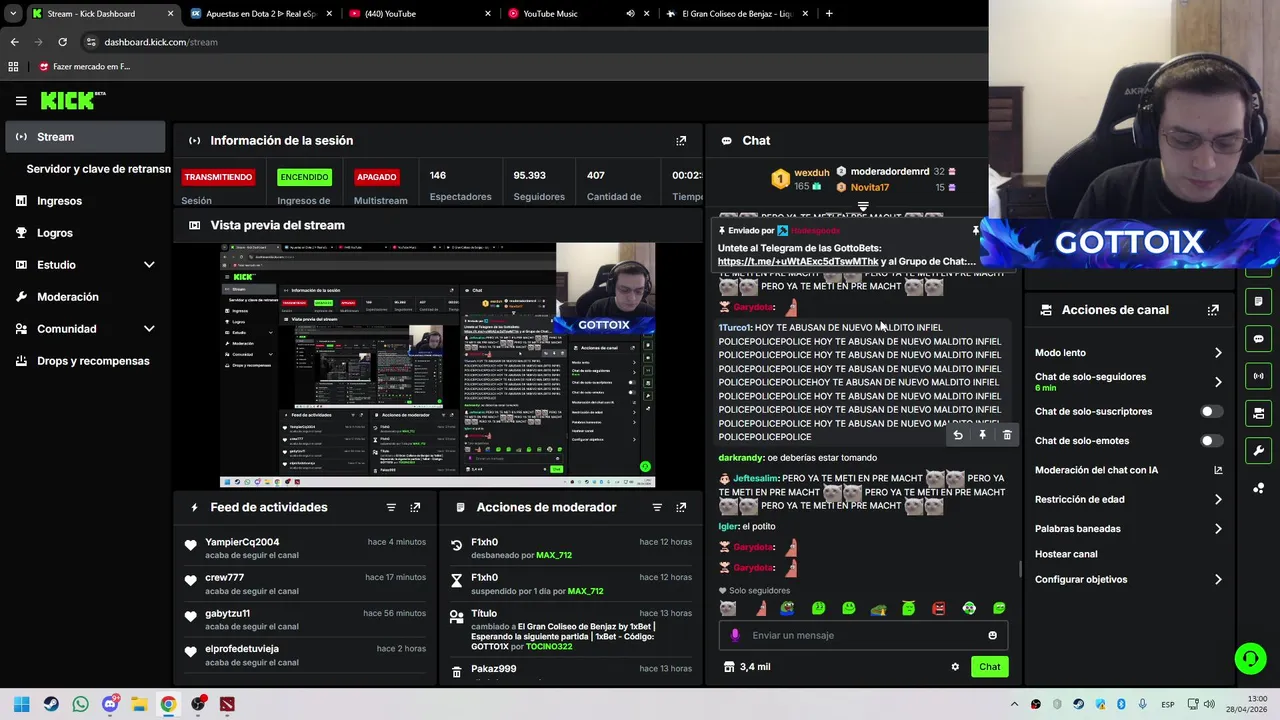The height and width of the screenshot is (720, 1280).
Task: Open the Acciones de moderador filter
Action: 657,508
